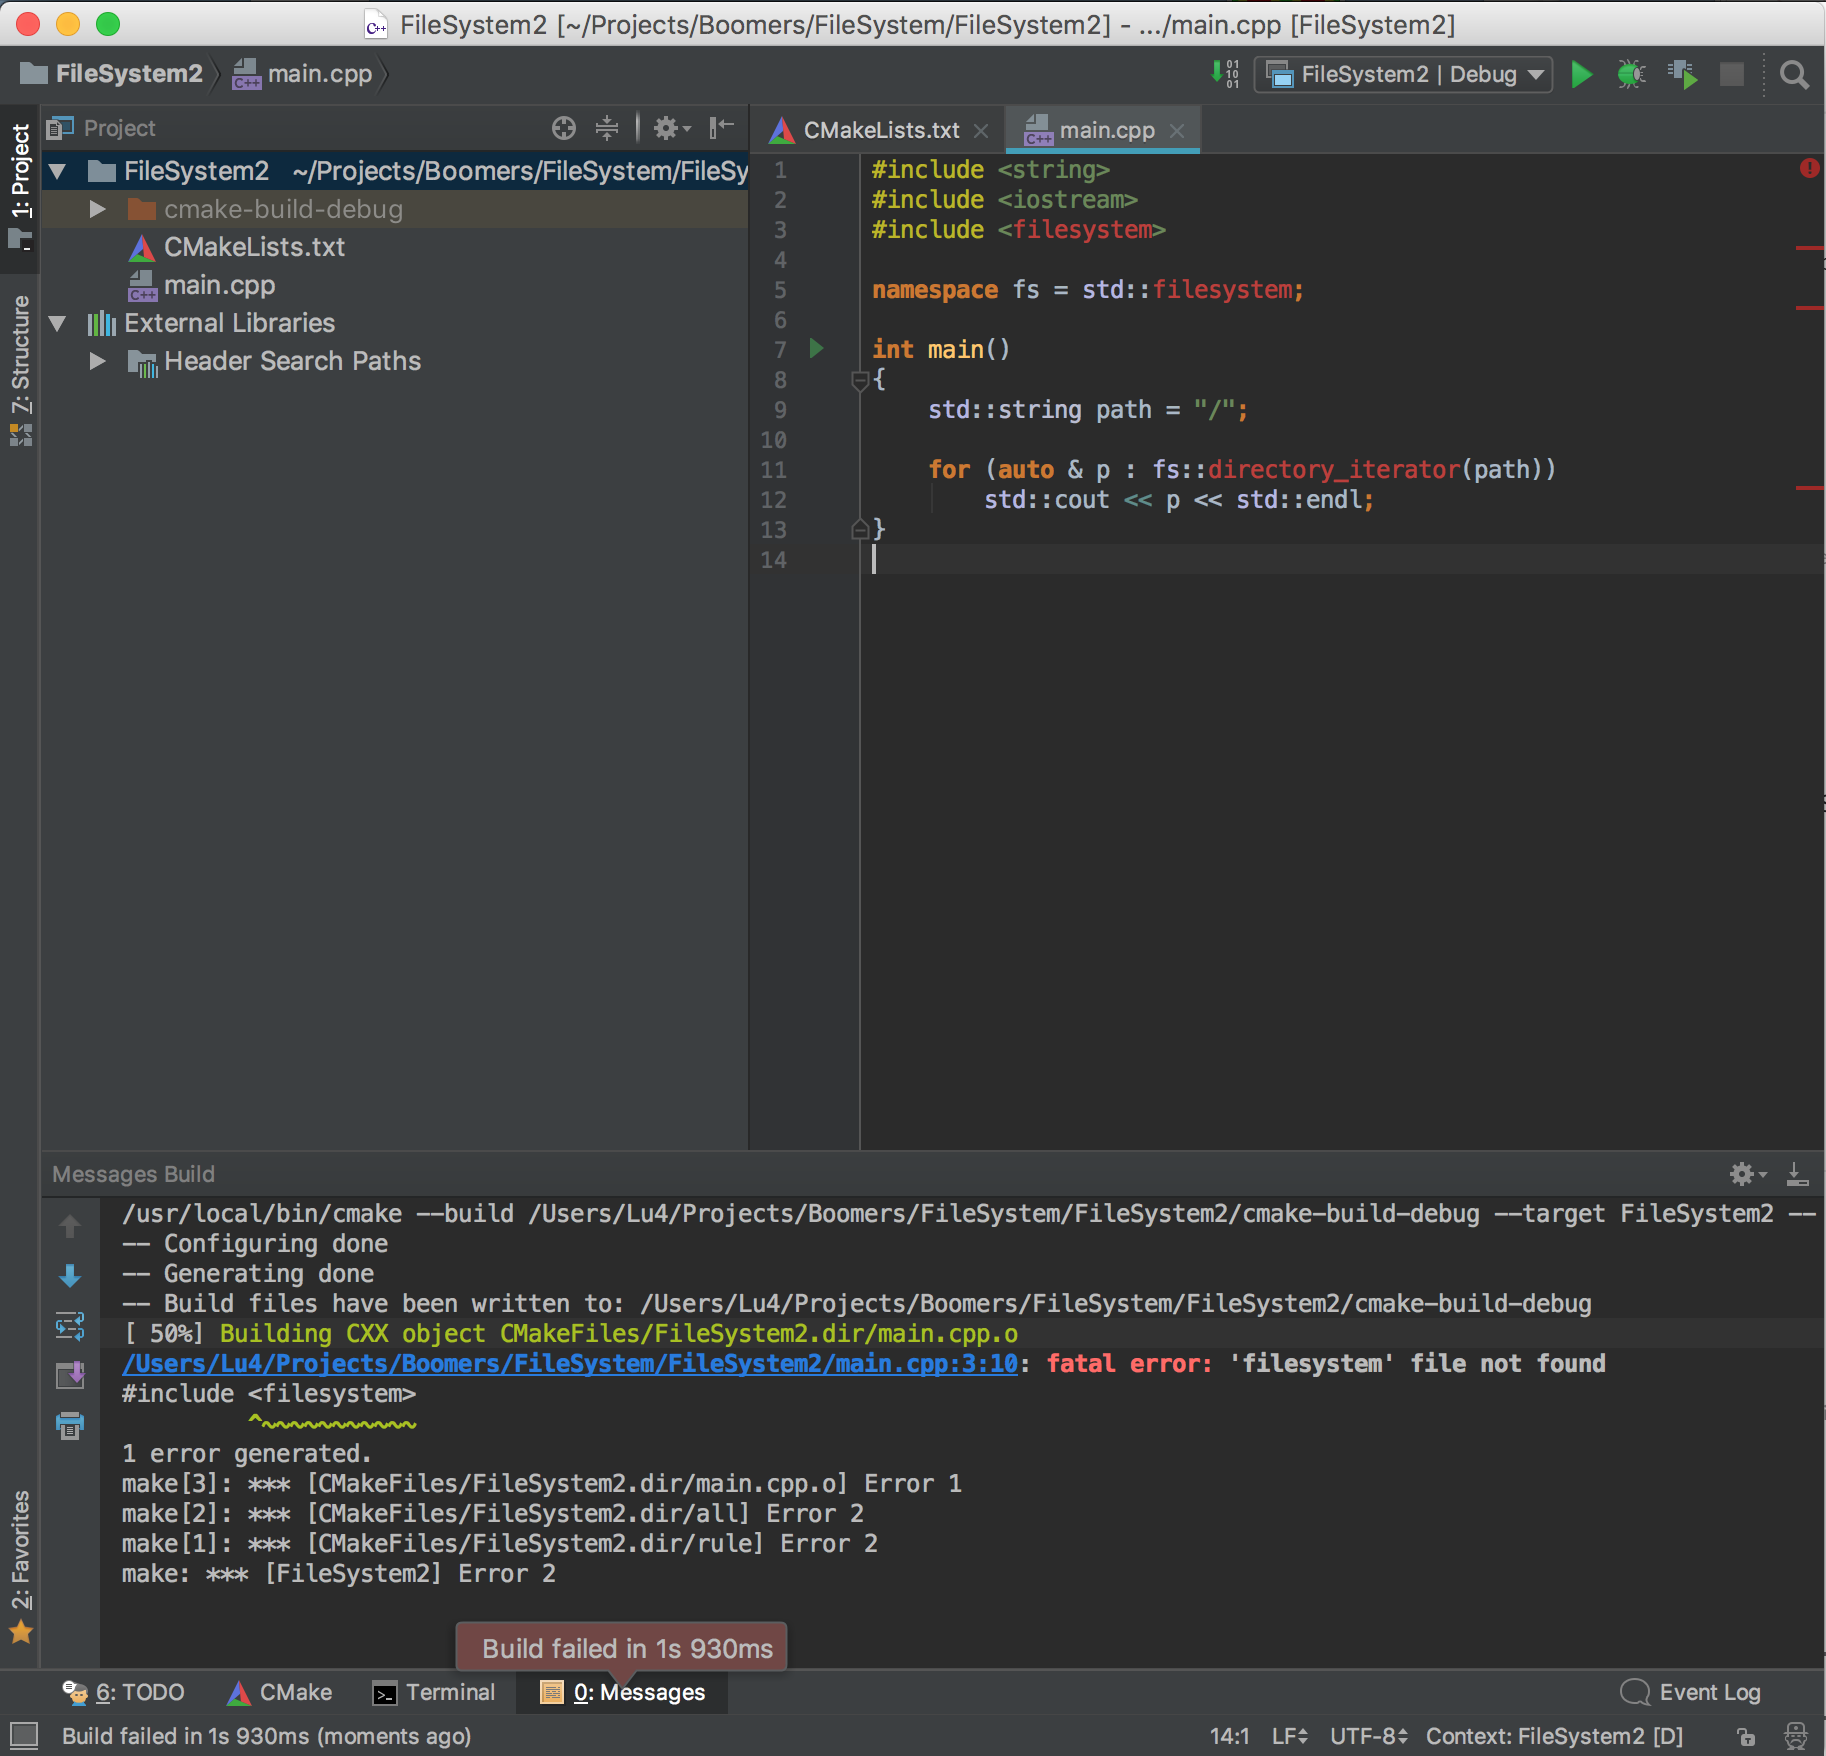Toggle tool window bars in bottom-left corner
This screenshot has width=1826, height=1756.
(23, 1736)
